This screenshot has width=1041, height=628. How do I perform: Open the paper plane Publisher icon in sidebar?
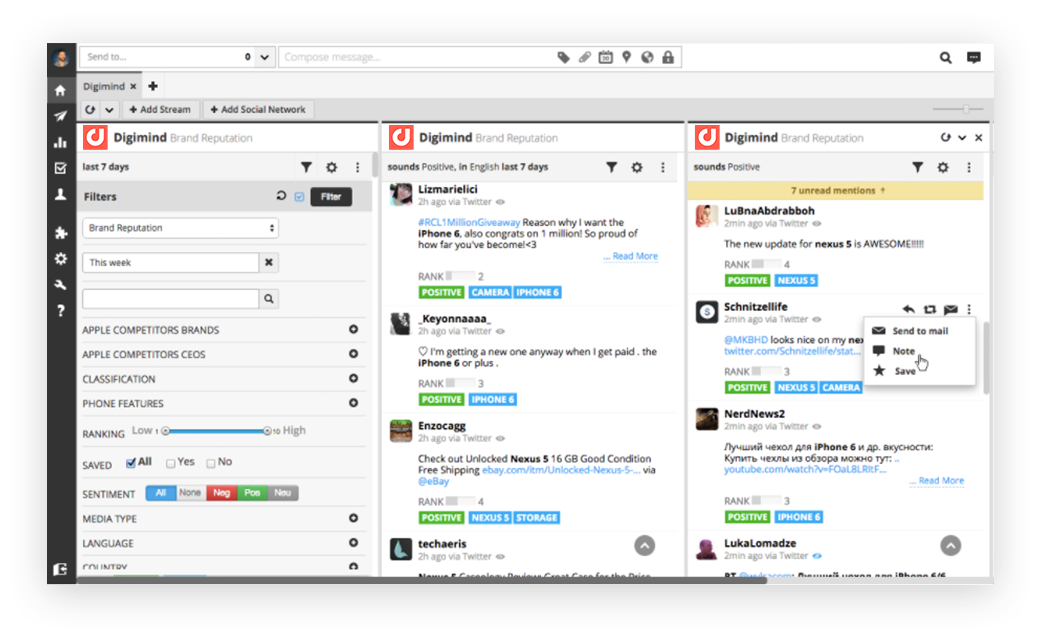[60, 116]
